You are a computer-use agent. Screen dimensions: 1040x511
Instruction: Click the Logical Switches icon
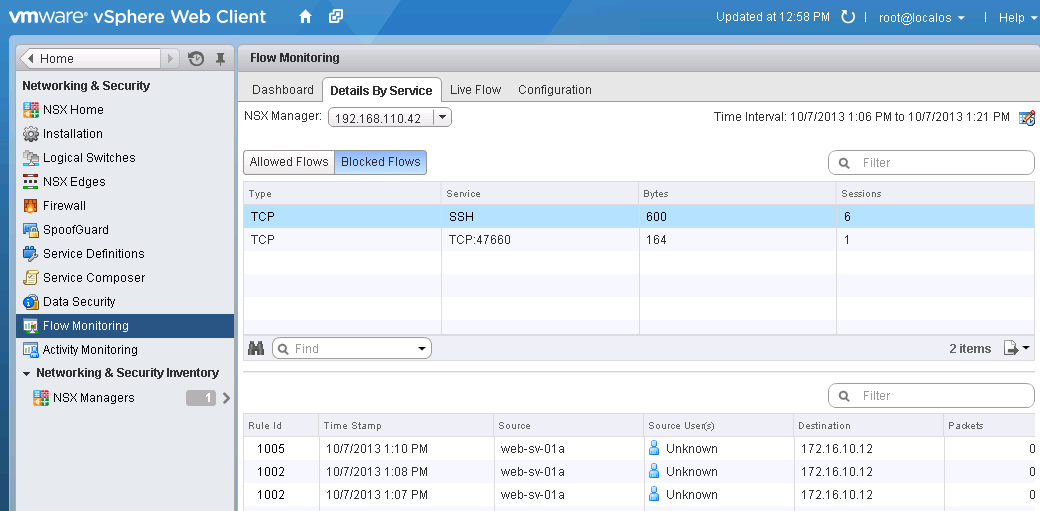(x=31, y=157)
